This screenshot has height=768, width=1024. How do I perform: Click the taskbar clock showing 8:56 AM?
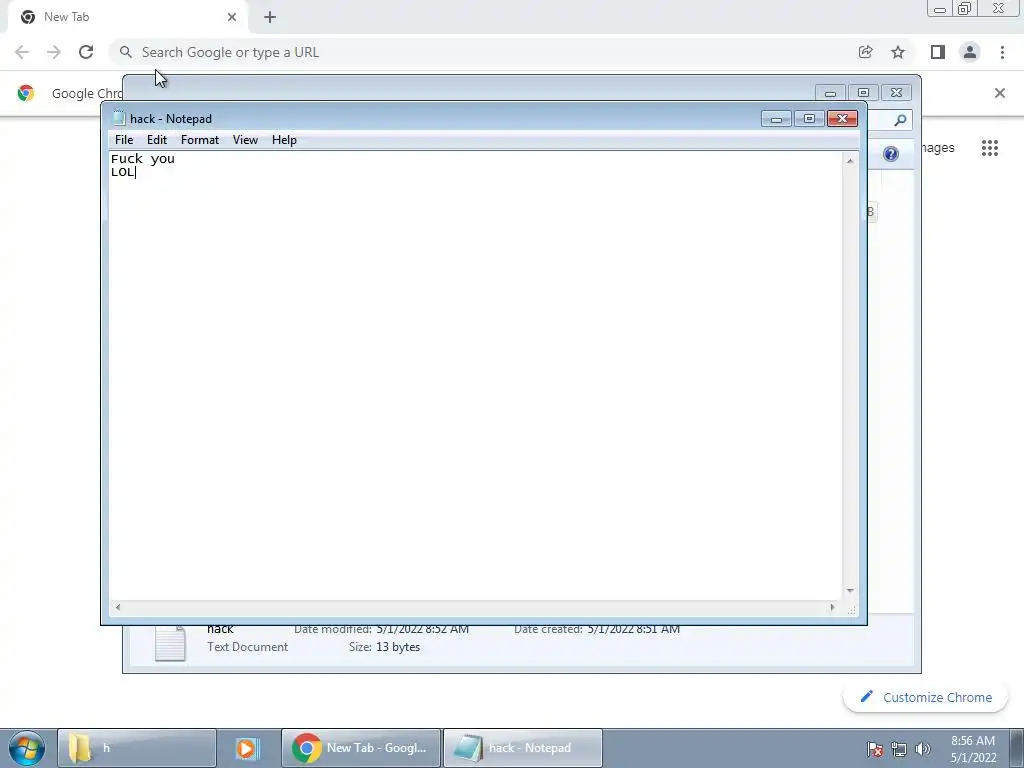click(973, 749)
